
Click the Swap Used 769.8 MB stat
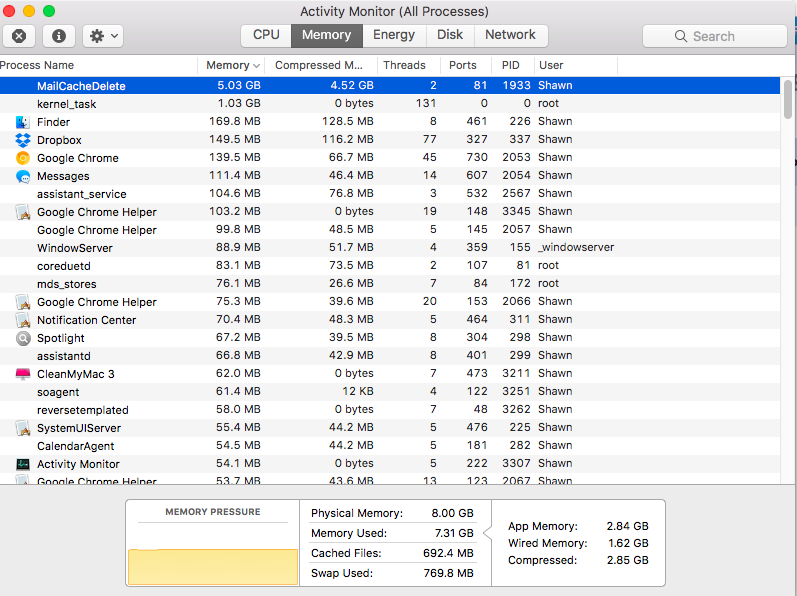click(x=392, y=573)
